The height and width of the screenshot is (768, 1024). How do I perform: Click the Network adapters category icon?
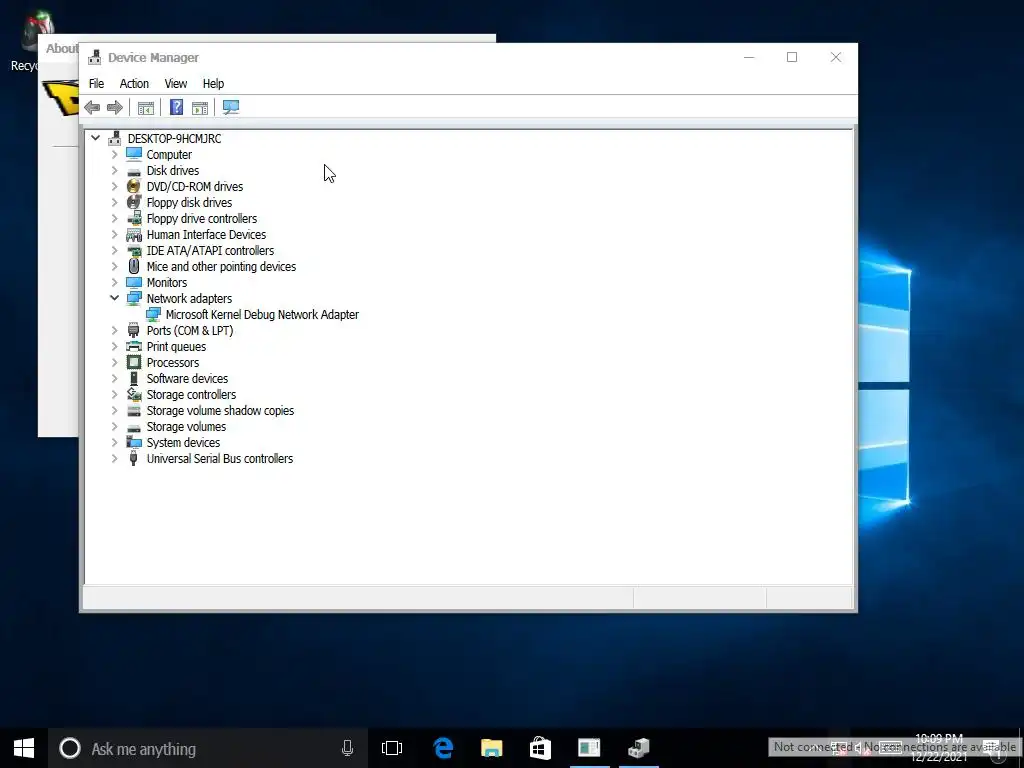tap(134, 298)
